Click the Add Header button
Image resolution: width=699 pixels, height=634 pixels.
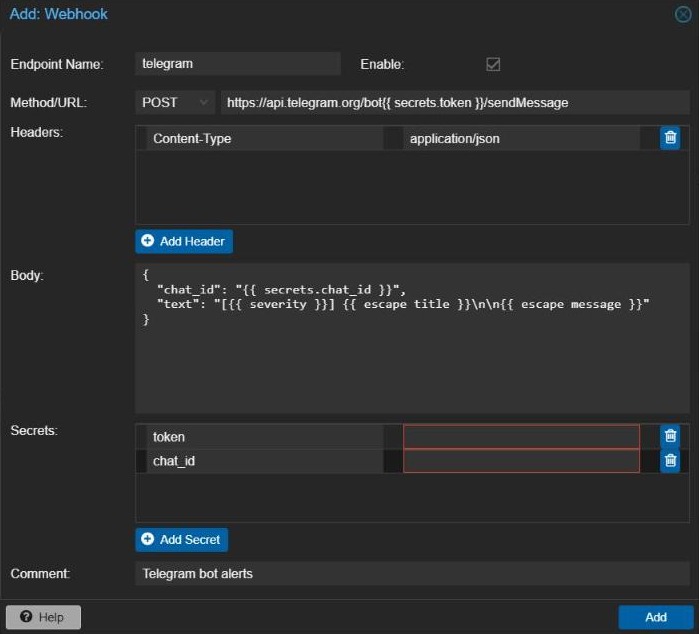point(184,242)
